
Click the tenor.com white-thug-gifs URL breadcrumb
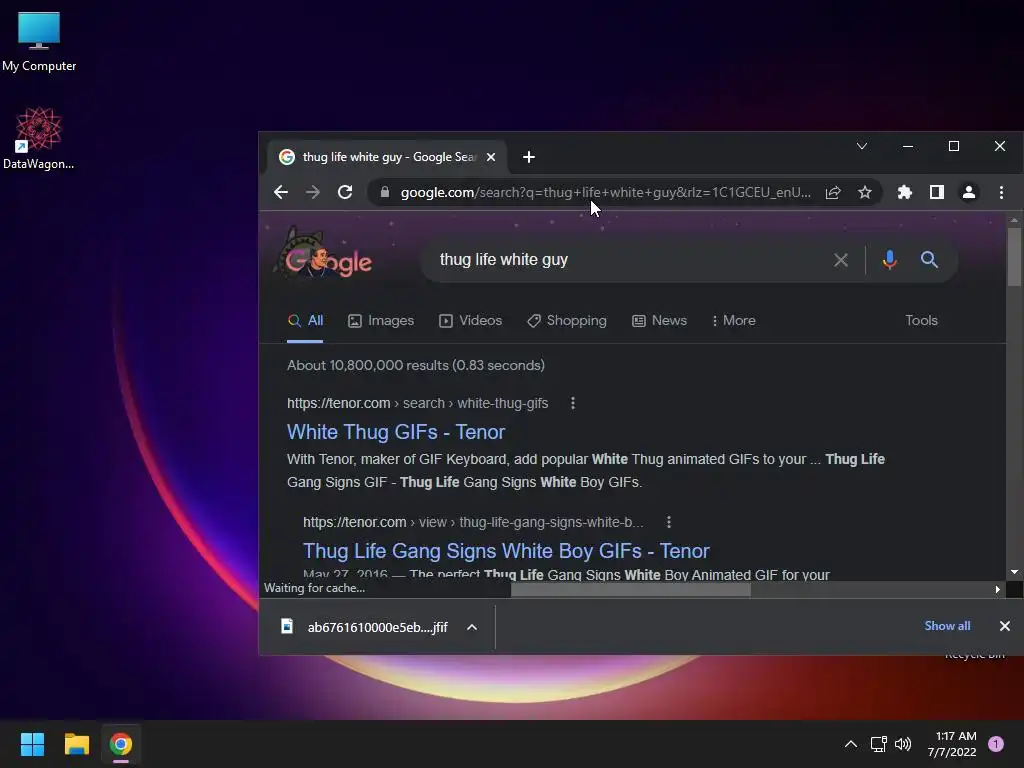[417, 404]
